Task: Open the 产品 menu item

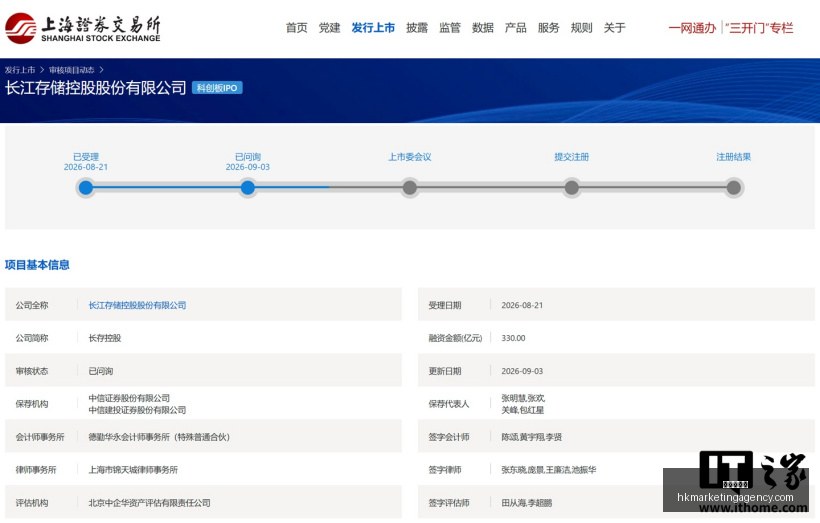Action: coord(516,28)
